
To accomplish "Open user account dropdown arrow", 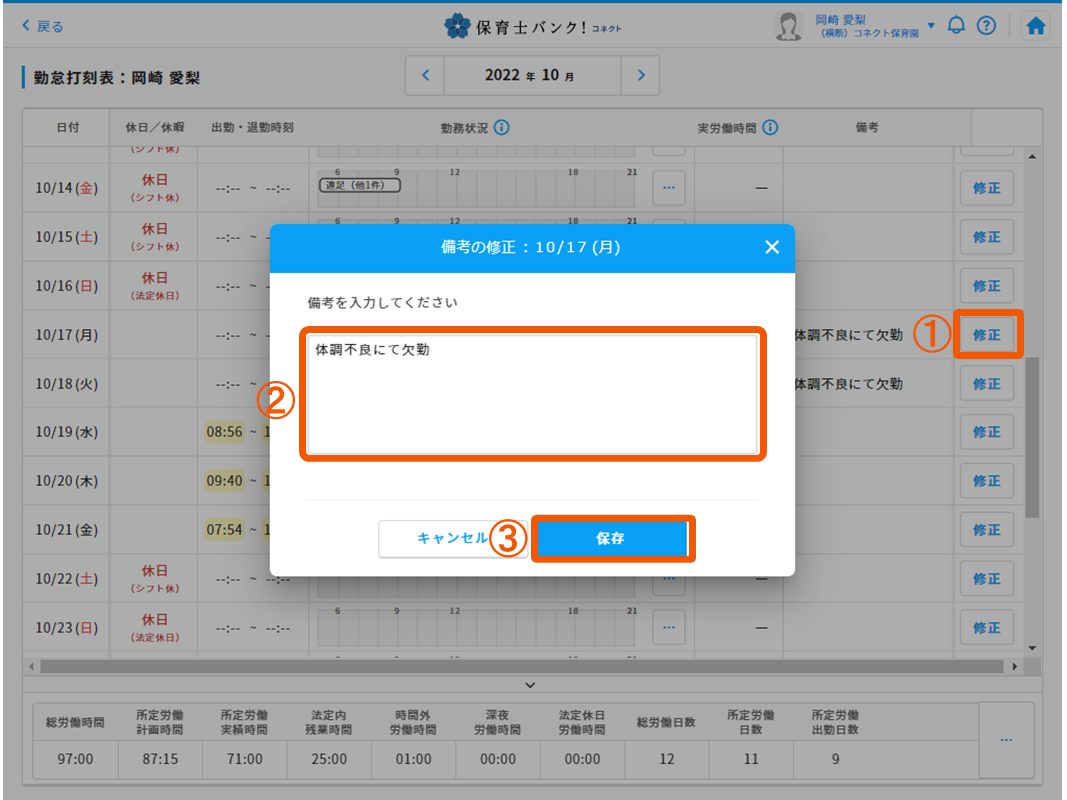I will click(x=931, y=26).
